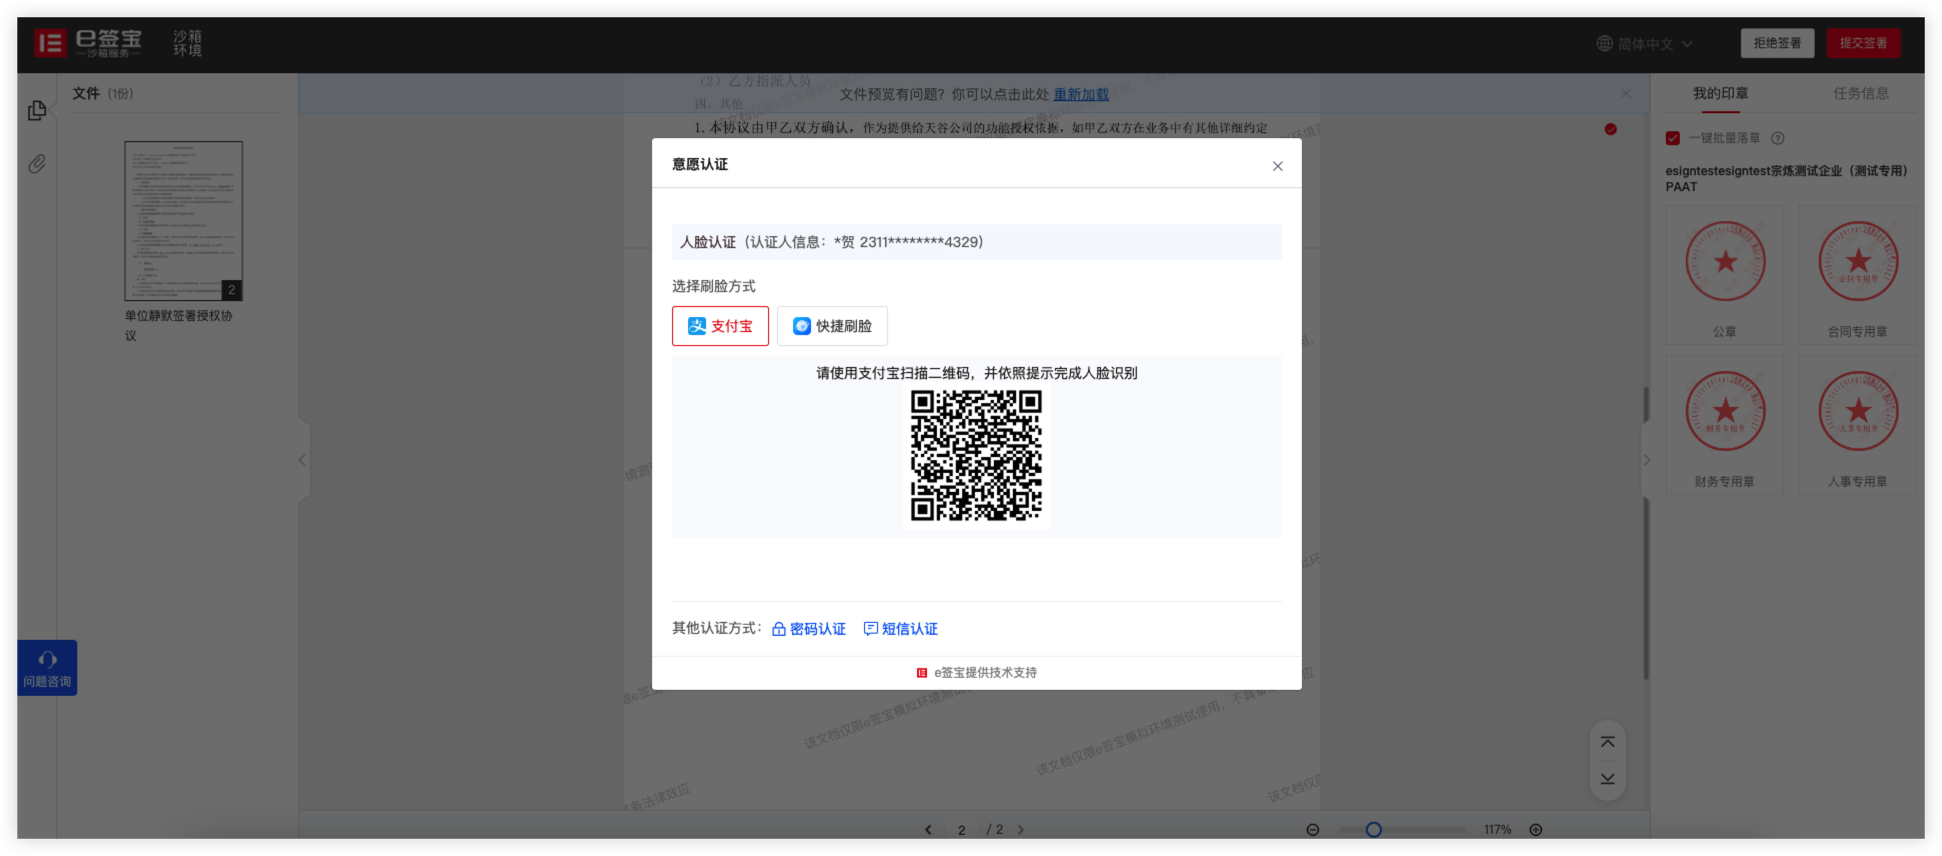The image size is (1942, 856).
Task: Click the 117% zoom value
Action: (x=1497, y=830)
